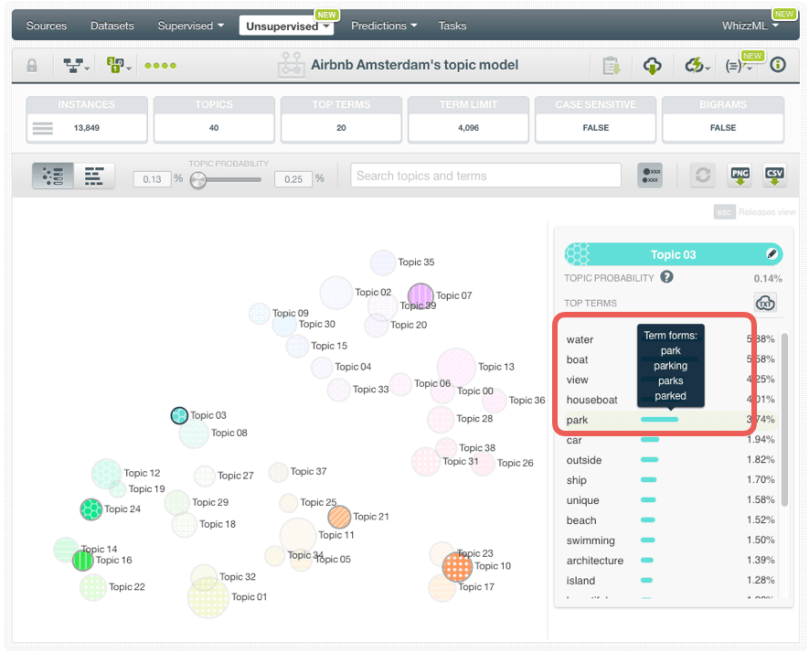Click the Topic Probability help question mark
The height and width of the screenshot is (653, 809).
click(x=666, y=278)
